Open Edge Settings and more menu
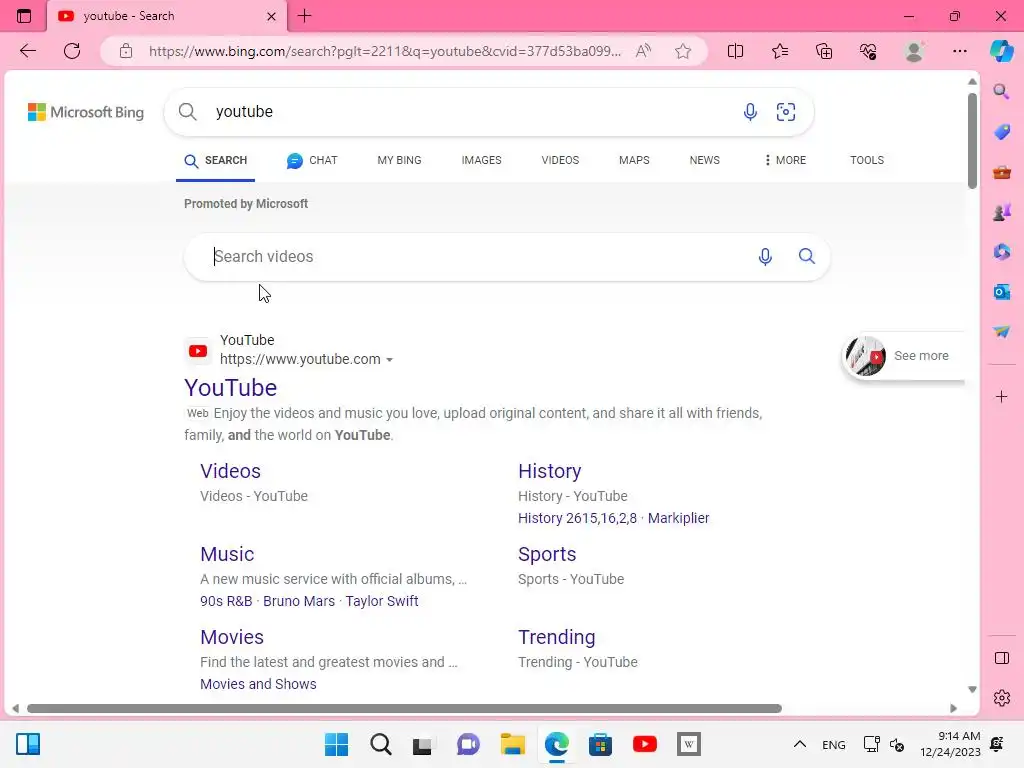The image size is (1024, 768). click(959, 51)
